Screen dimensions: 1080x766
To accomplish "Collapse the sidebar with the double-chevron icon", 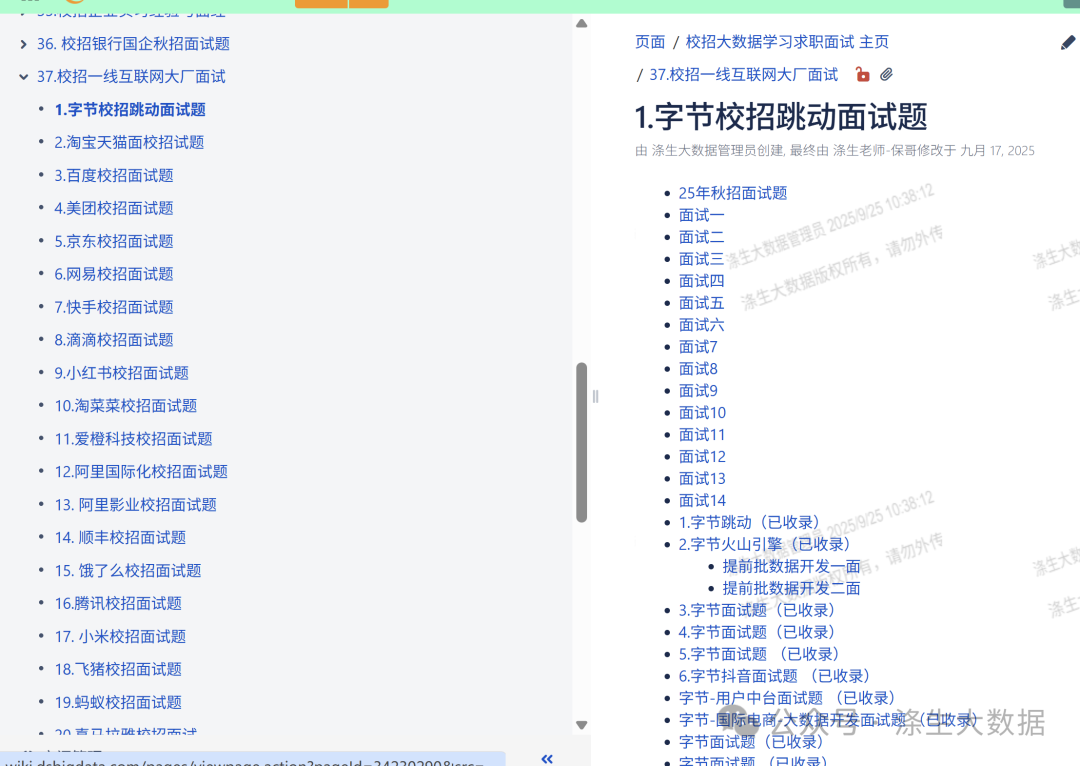I will pyautogui.click(x=546, y=759).
